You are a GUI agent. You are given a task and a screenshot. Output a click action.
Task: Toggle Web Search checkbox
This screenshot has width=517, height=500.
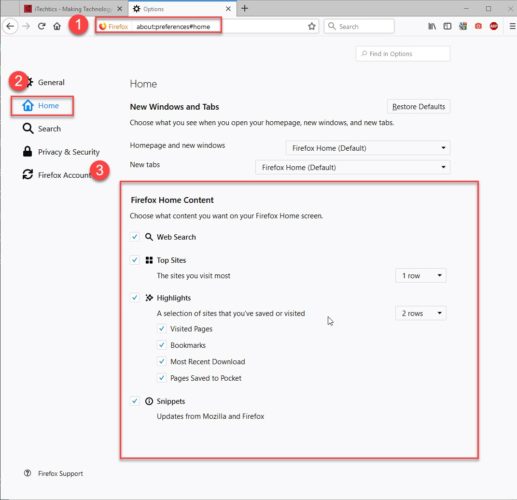point(135,237)
